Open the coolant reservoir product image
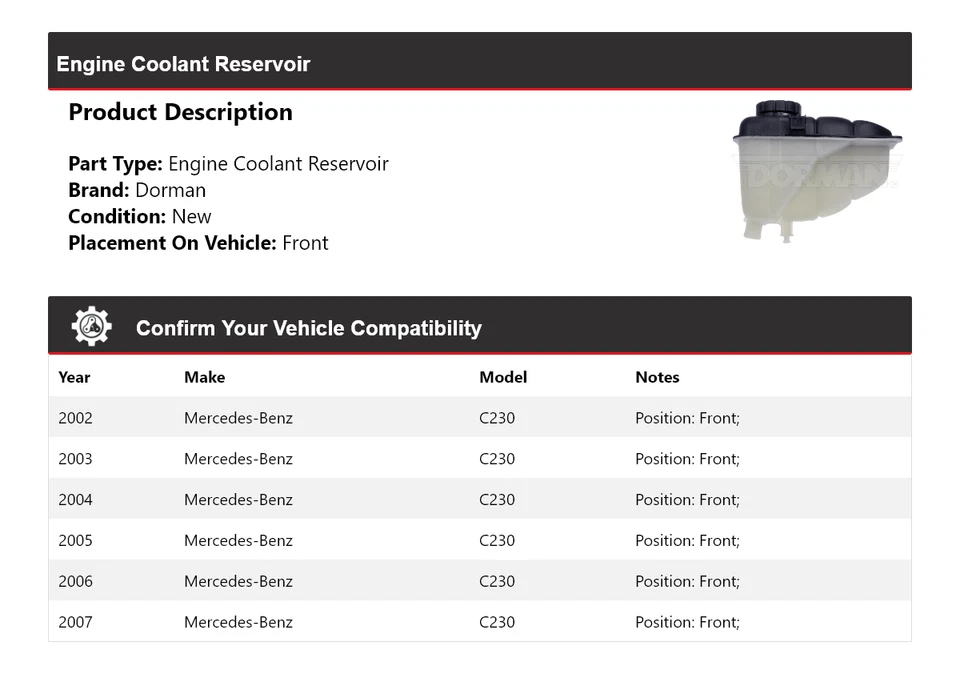This screenshot has height=674, width=960. [x=817, y=170]
